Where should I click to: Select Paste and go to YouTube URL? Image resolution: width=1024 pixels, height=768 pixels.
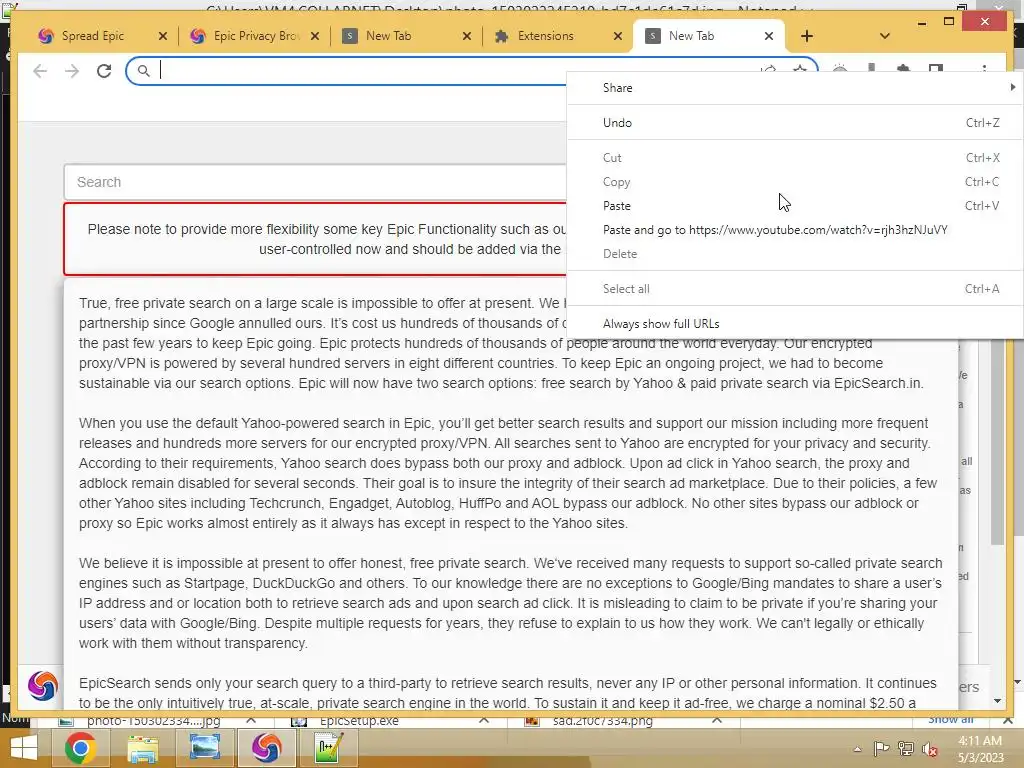[x=794, y=230]
